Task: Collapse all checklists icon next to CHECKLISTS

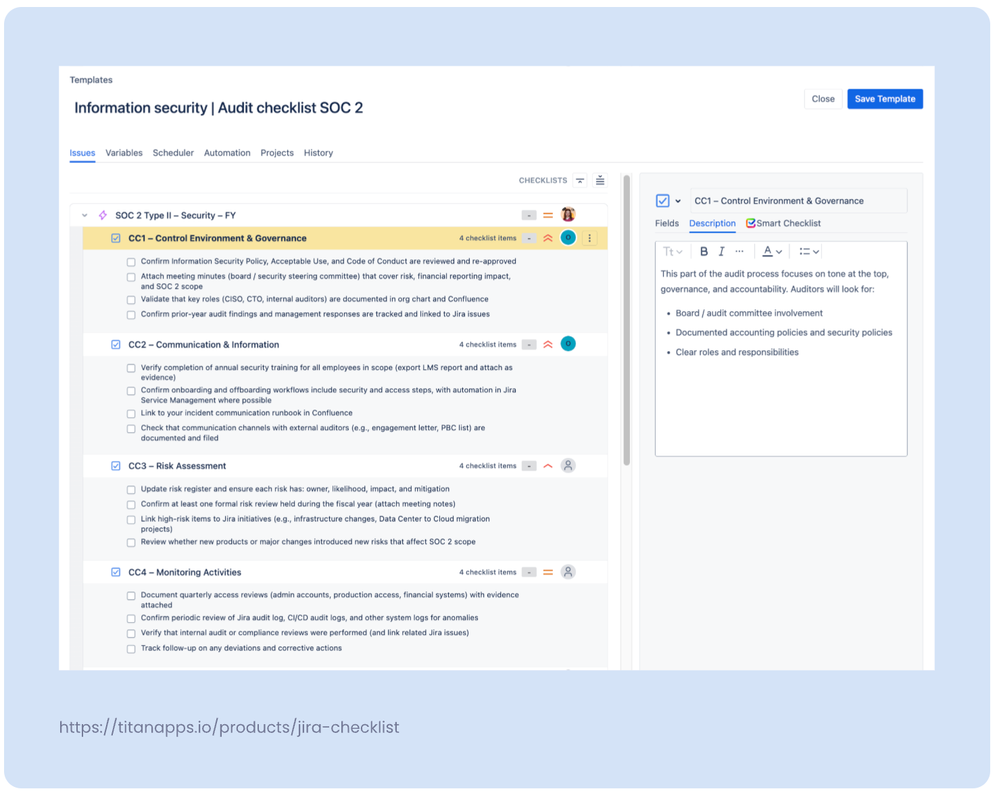Action: [580, 180]
